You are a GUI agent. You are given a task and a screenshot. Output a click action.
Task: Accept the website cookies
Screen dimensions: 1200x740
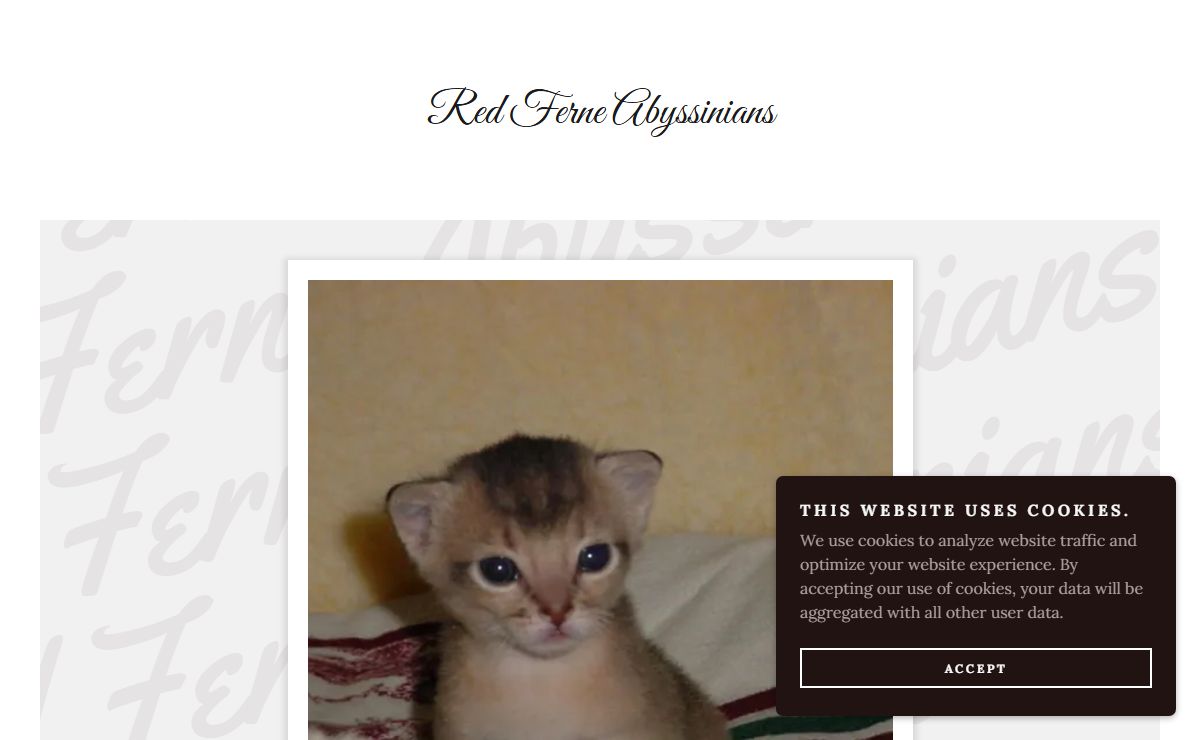coord(975,668)
